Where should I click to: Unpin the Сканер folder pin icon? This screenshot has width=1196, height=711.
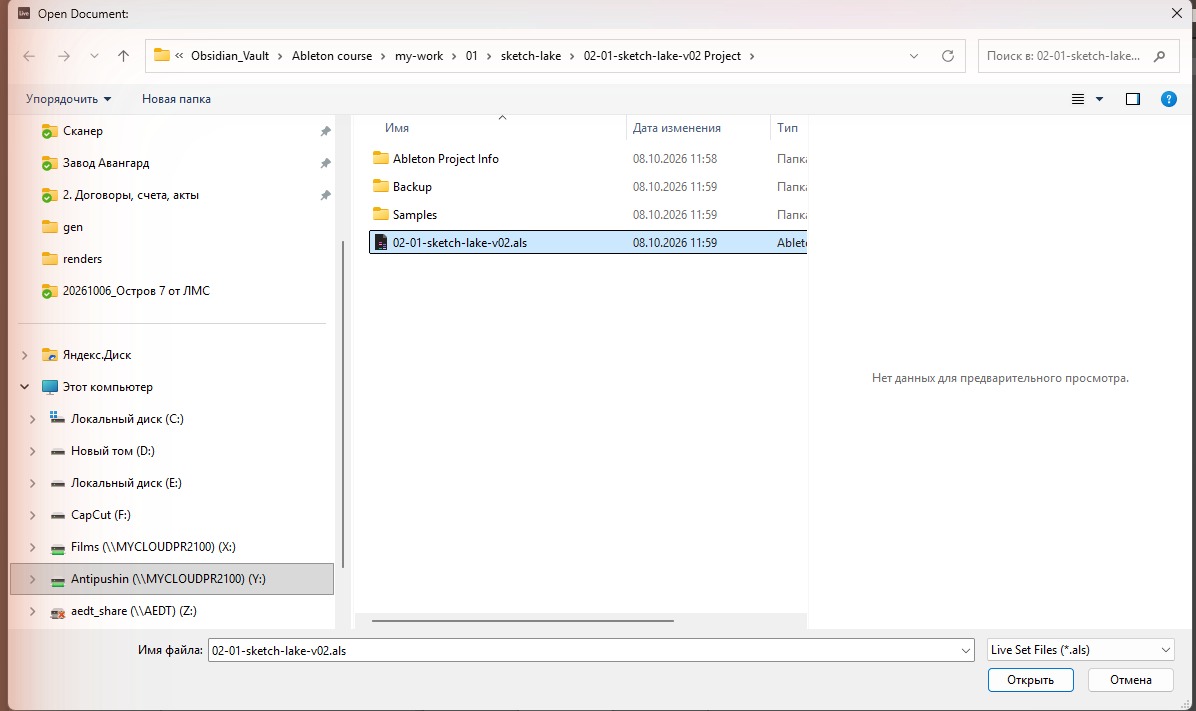(x=326, y=131)
